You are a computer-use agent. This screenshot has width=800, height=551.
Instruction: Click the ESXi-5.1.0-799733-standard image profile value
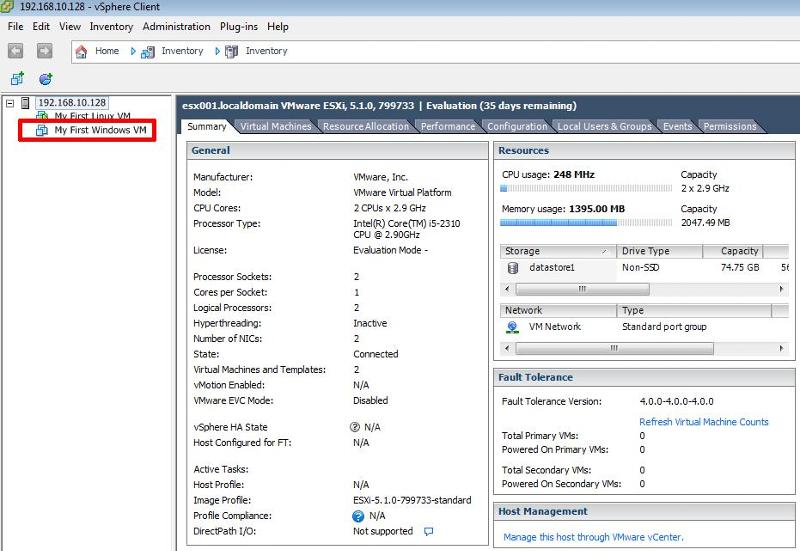click(412, 500)
